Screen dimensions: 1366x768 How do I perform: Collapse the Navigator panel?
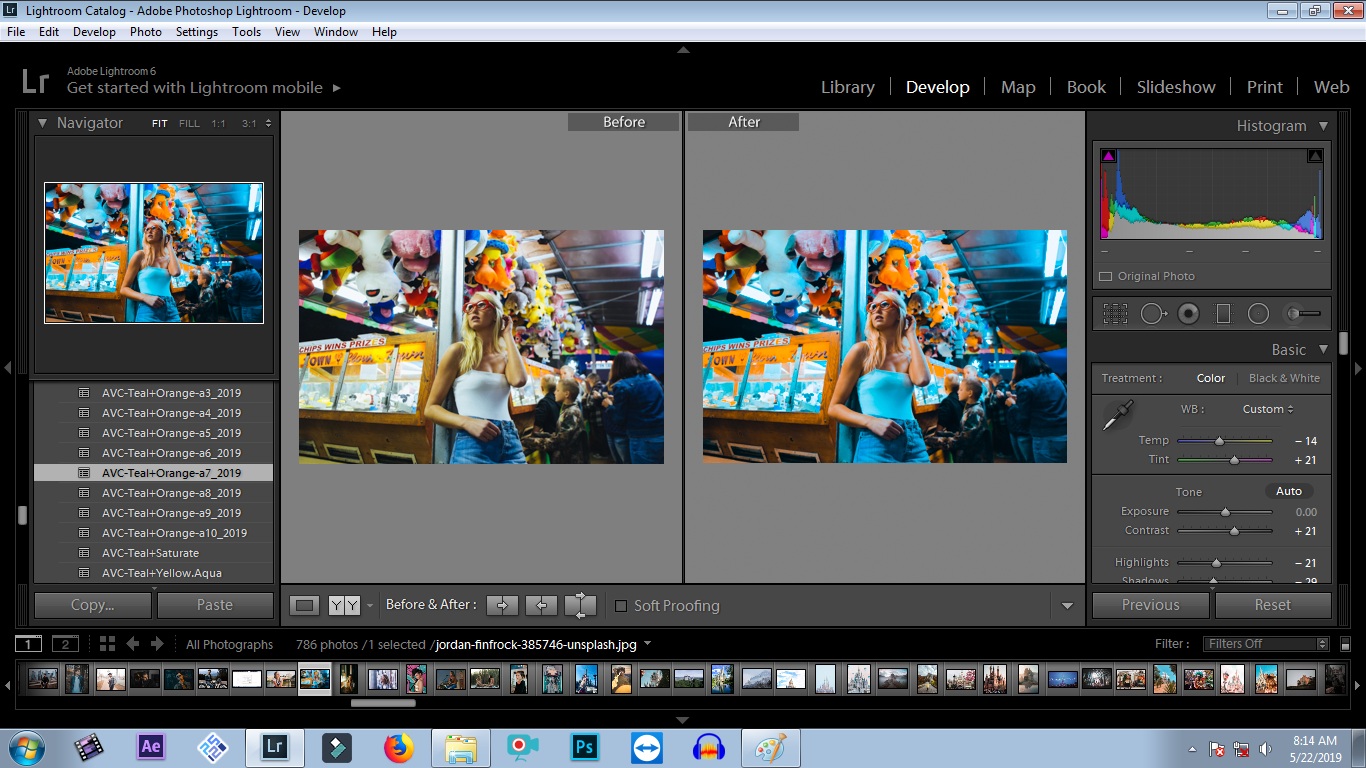(x=43, y=123)
